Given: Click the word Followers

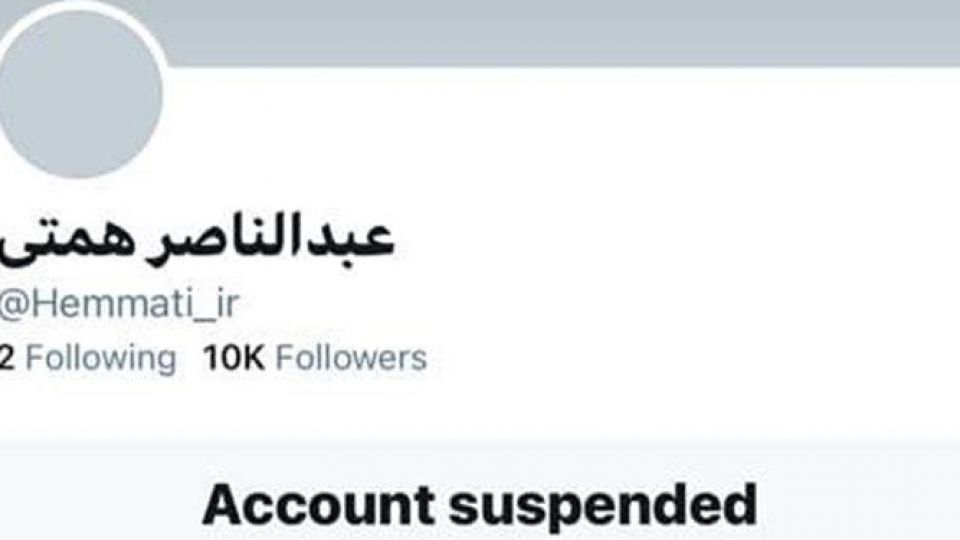Looking at the screenshot, I should (x=351, y=358).
